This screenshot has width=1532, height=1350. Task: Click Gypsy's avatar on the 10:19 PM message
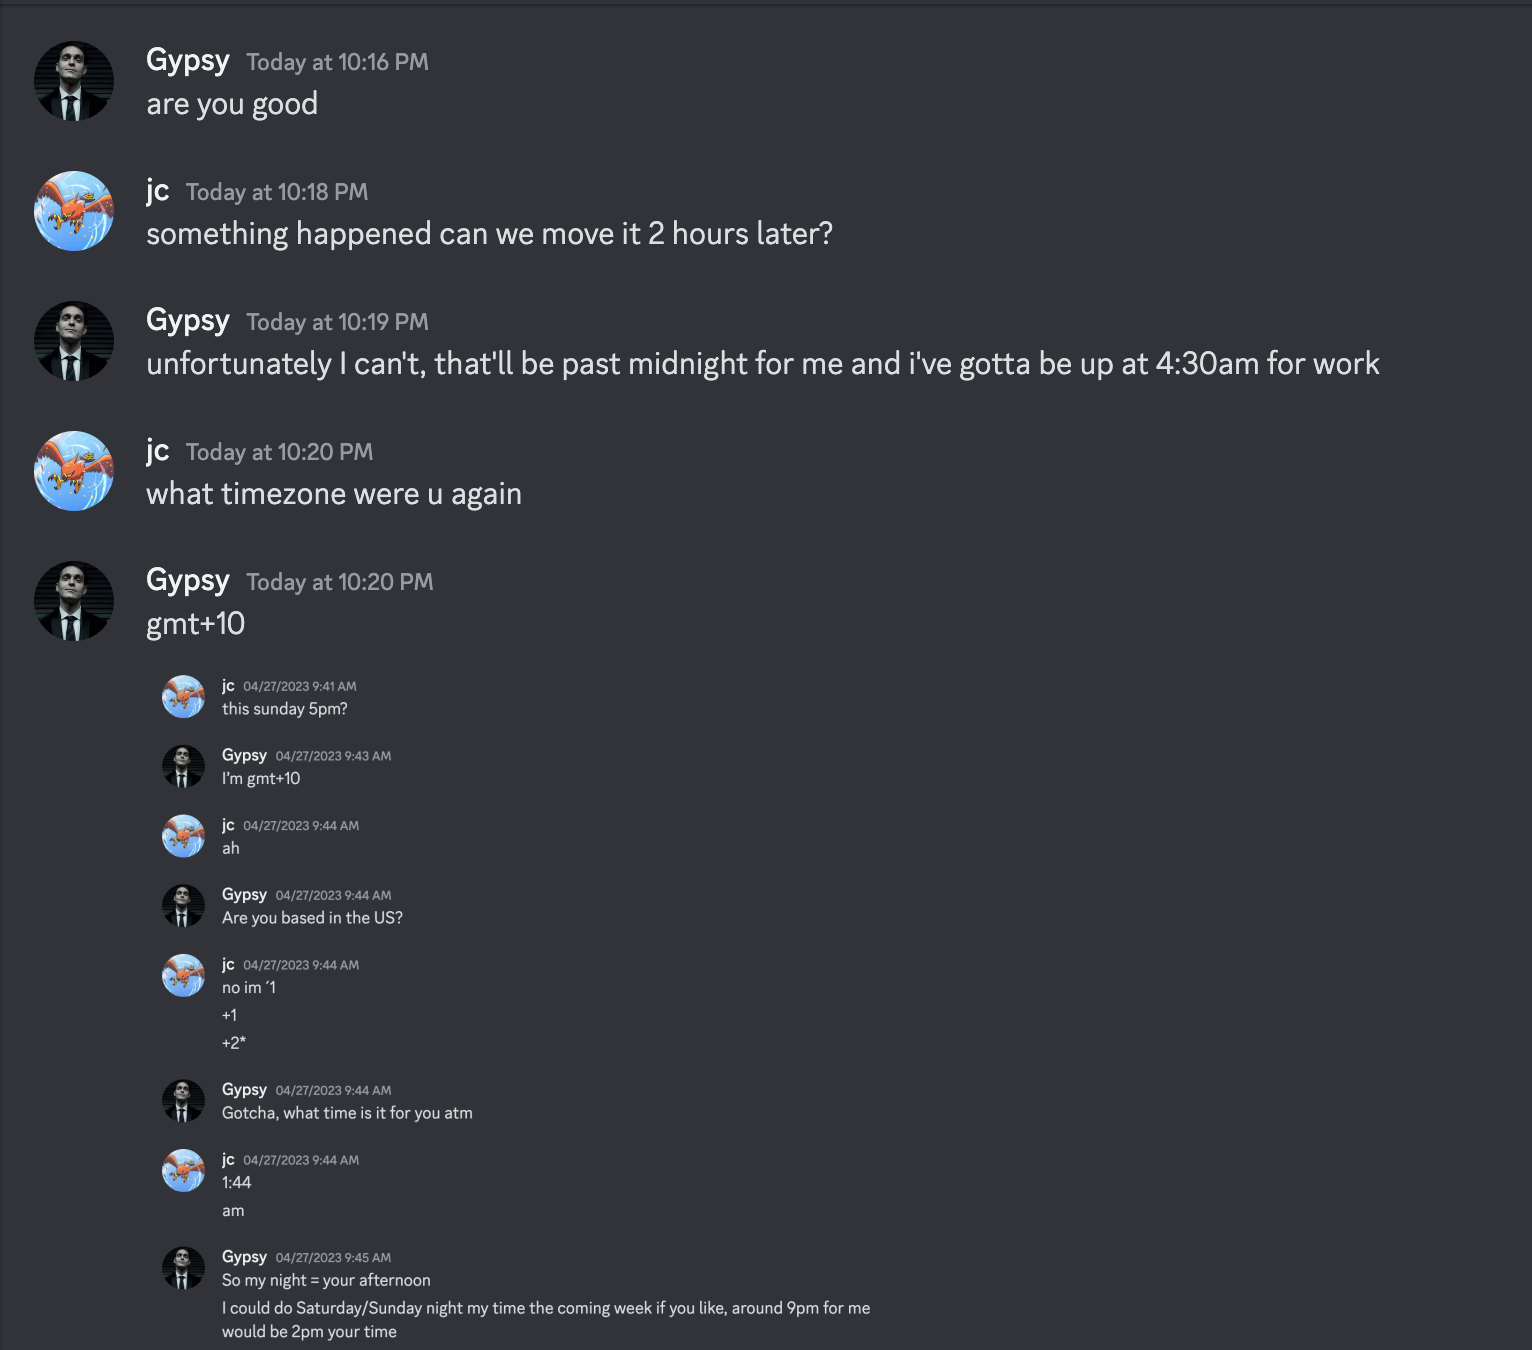(74, 341)
